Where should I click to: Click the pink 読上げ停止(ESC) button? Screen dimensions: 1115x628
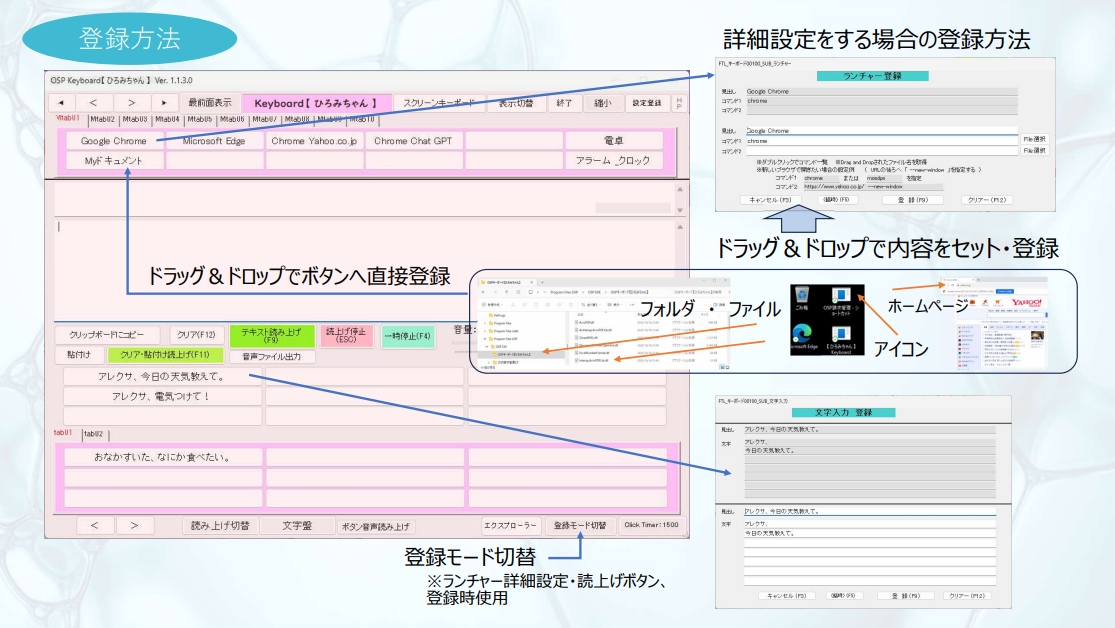[x=346, y=336]
